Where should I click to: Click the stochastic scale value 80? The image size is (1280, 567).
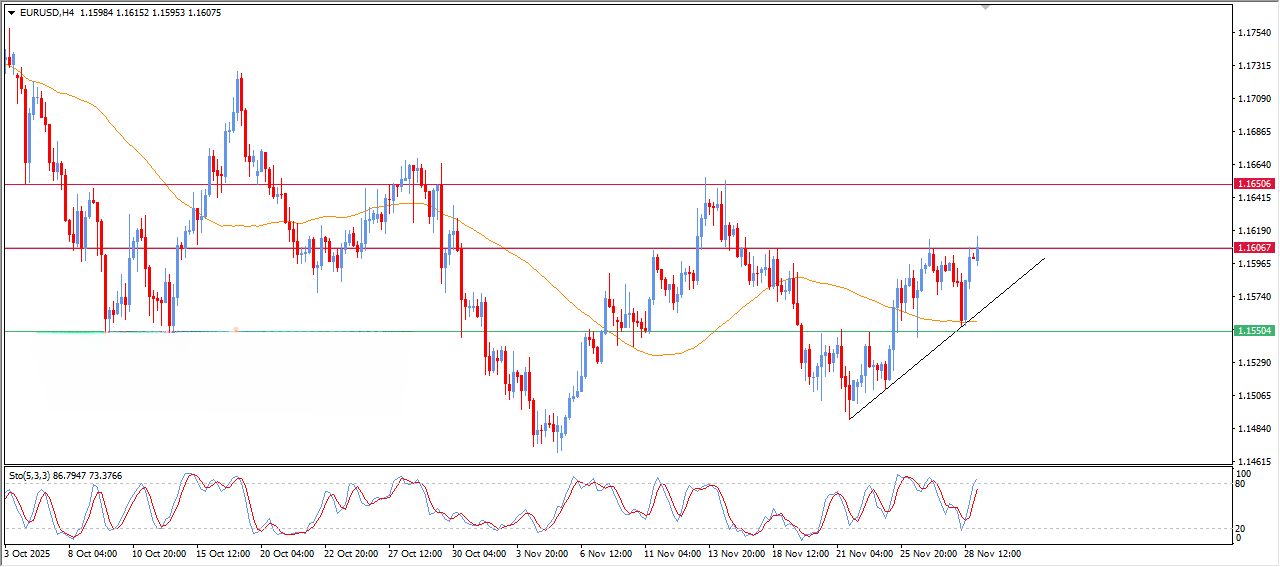(1242, 484)
